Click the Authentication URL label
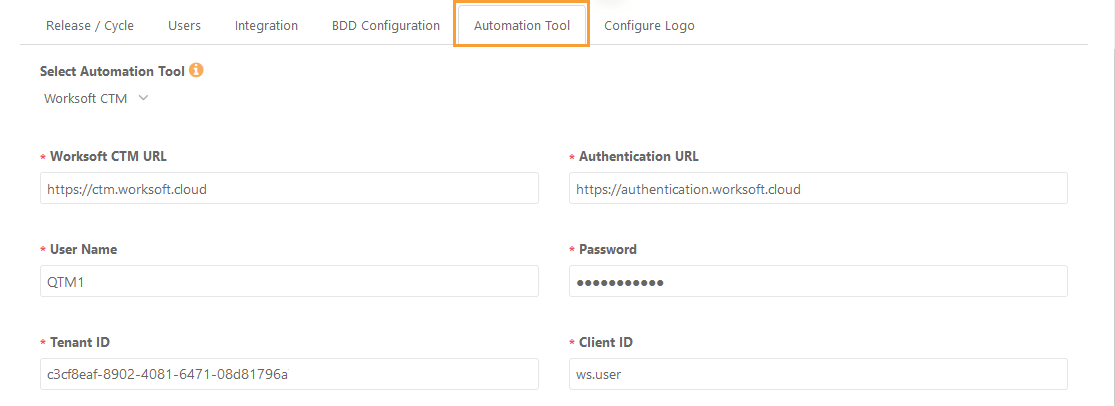Viewport: 1115px width, 406px height. point(639,156)
